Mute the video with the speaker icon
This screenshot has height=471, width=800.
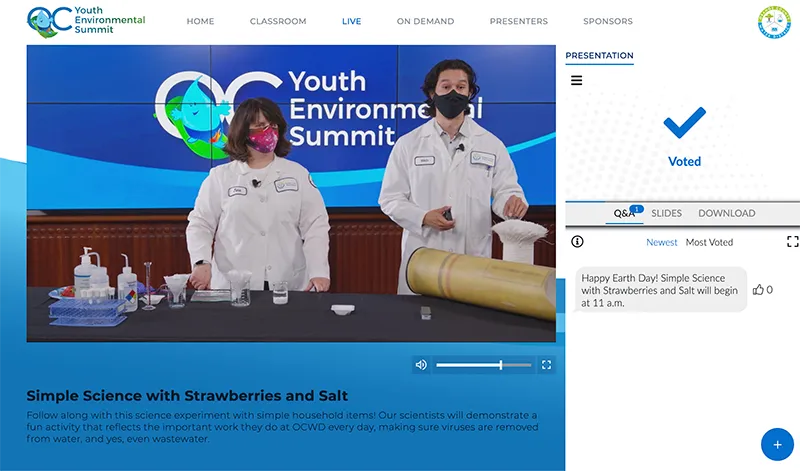[421, 364]
